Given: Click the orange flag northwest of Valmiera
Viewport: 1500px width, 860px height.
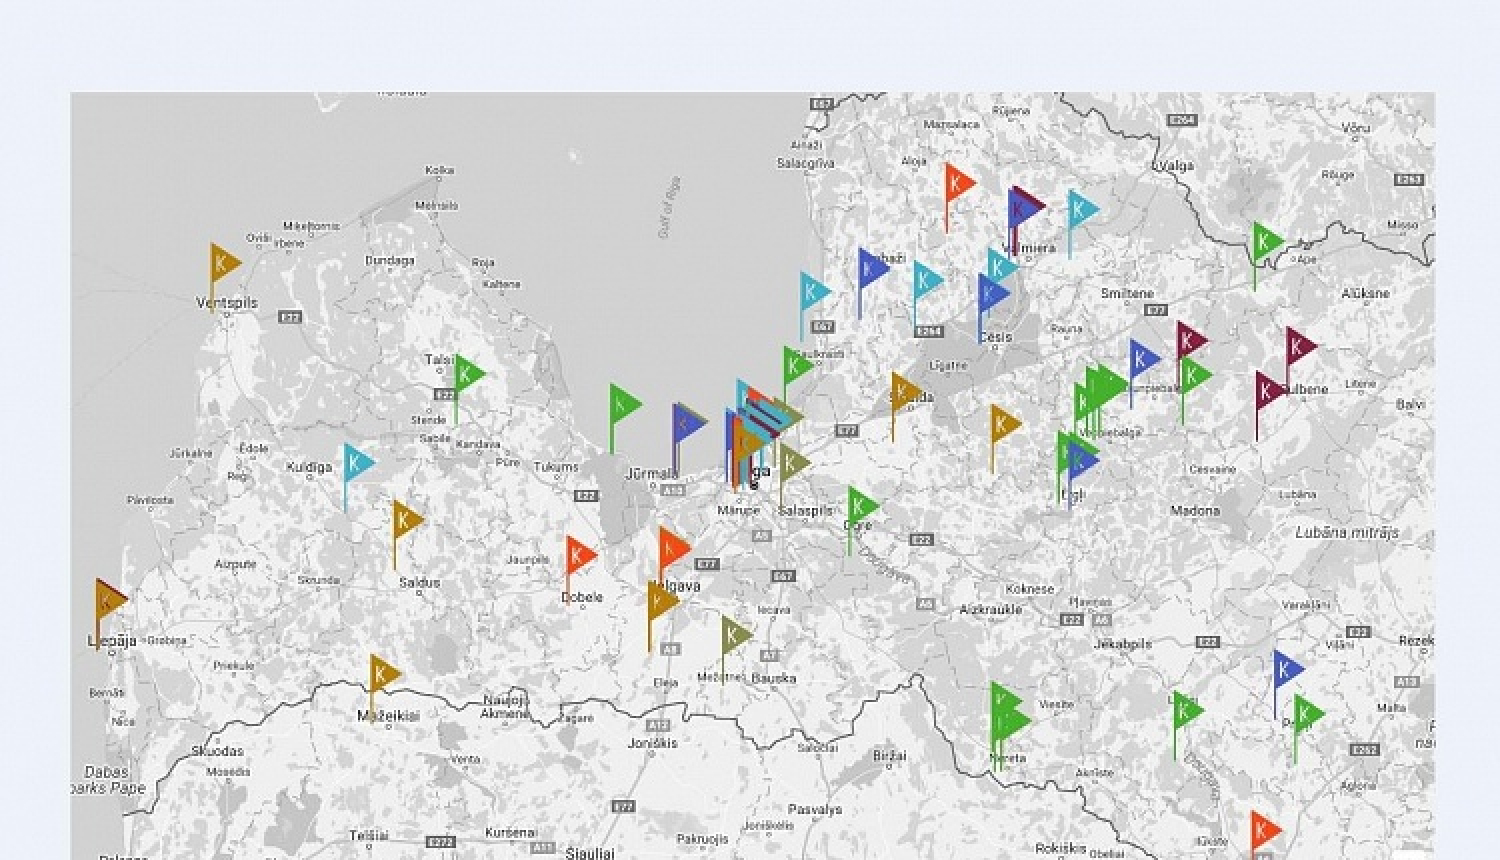Looking at the screenshot, I should coord(957,183).
